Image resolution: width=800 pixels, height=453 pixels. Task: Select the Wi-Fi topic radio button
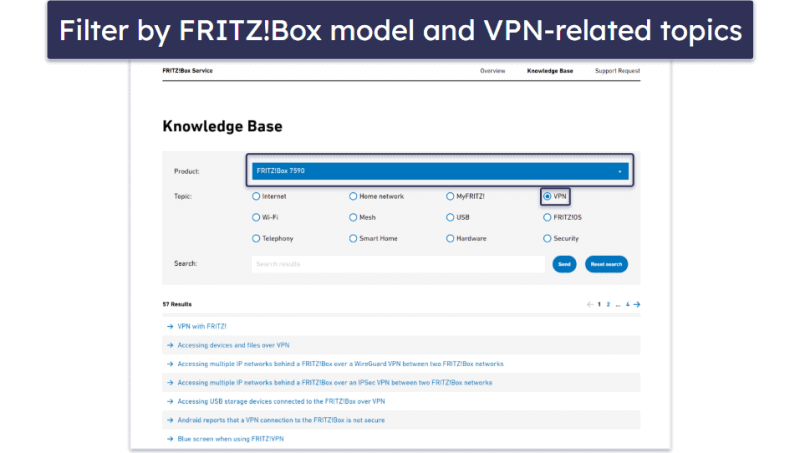[x=256, y=217]
